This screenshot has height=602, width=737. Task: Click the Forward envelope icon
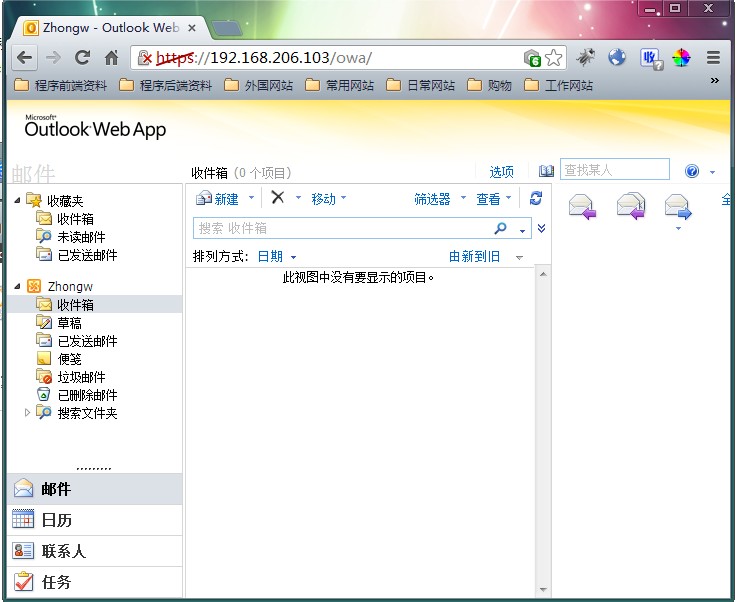678,207
